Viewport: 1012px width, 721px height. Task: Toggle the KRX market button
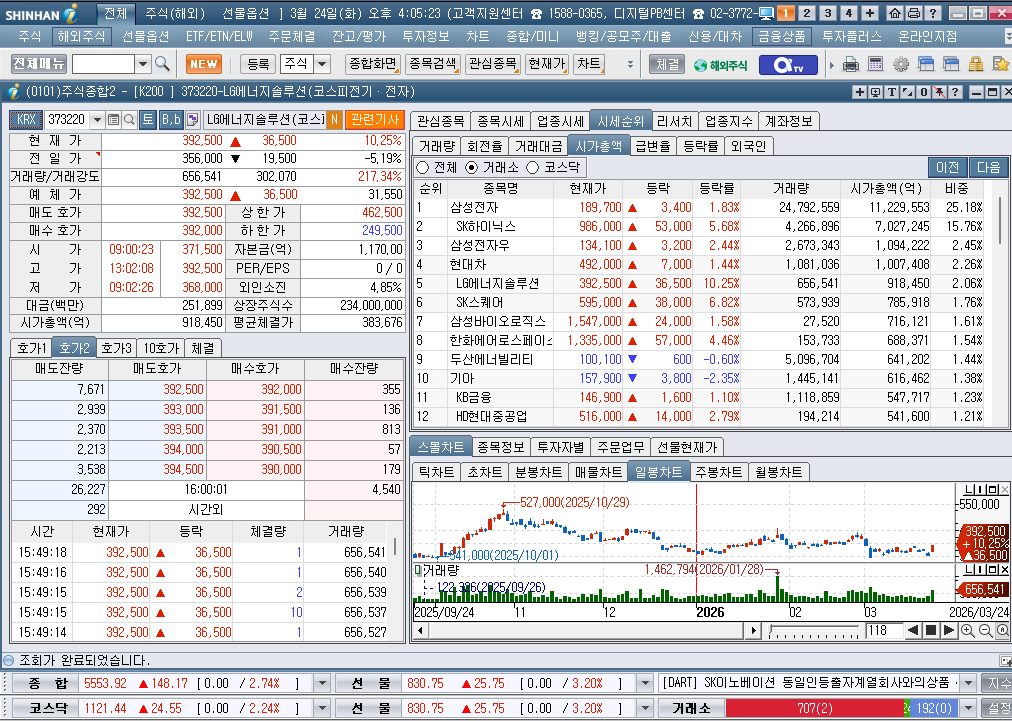(x=26, y=119)
